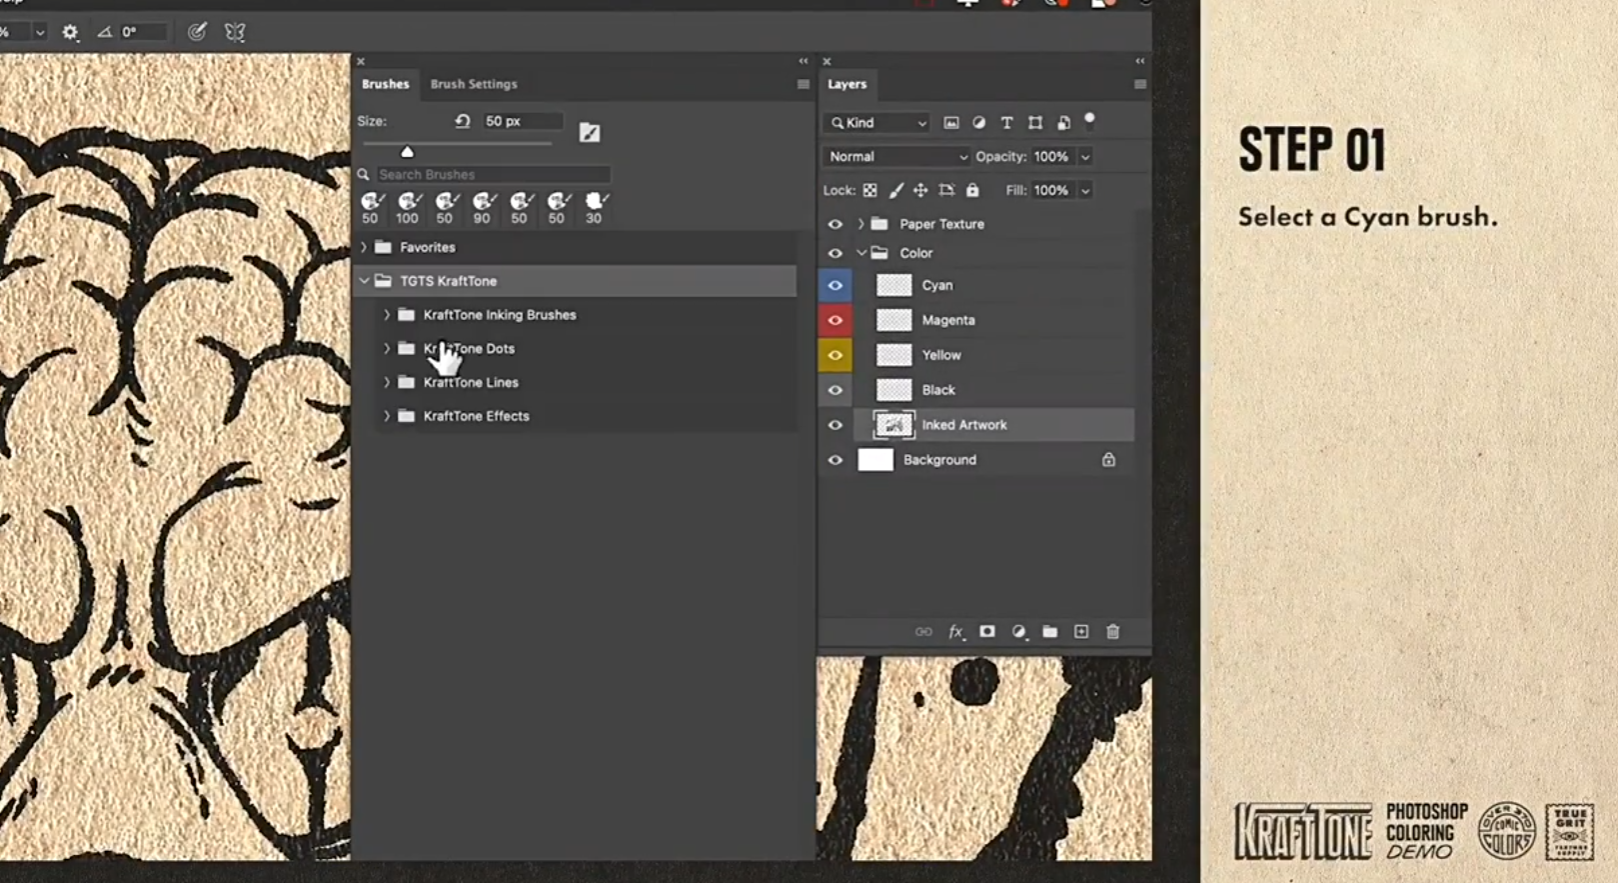Switch to the Brush Settings tab
The image size is (1618, 883).
click(473, 84)
